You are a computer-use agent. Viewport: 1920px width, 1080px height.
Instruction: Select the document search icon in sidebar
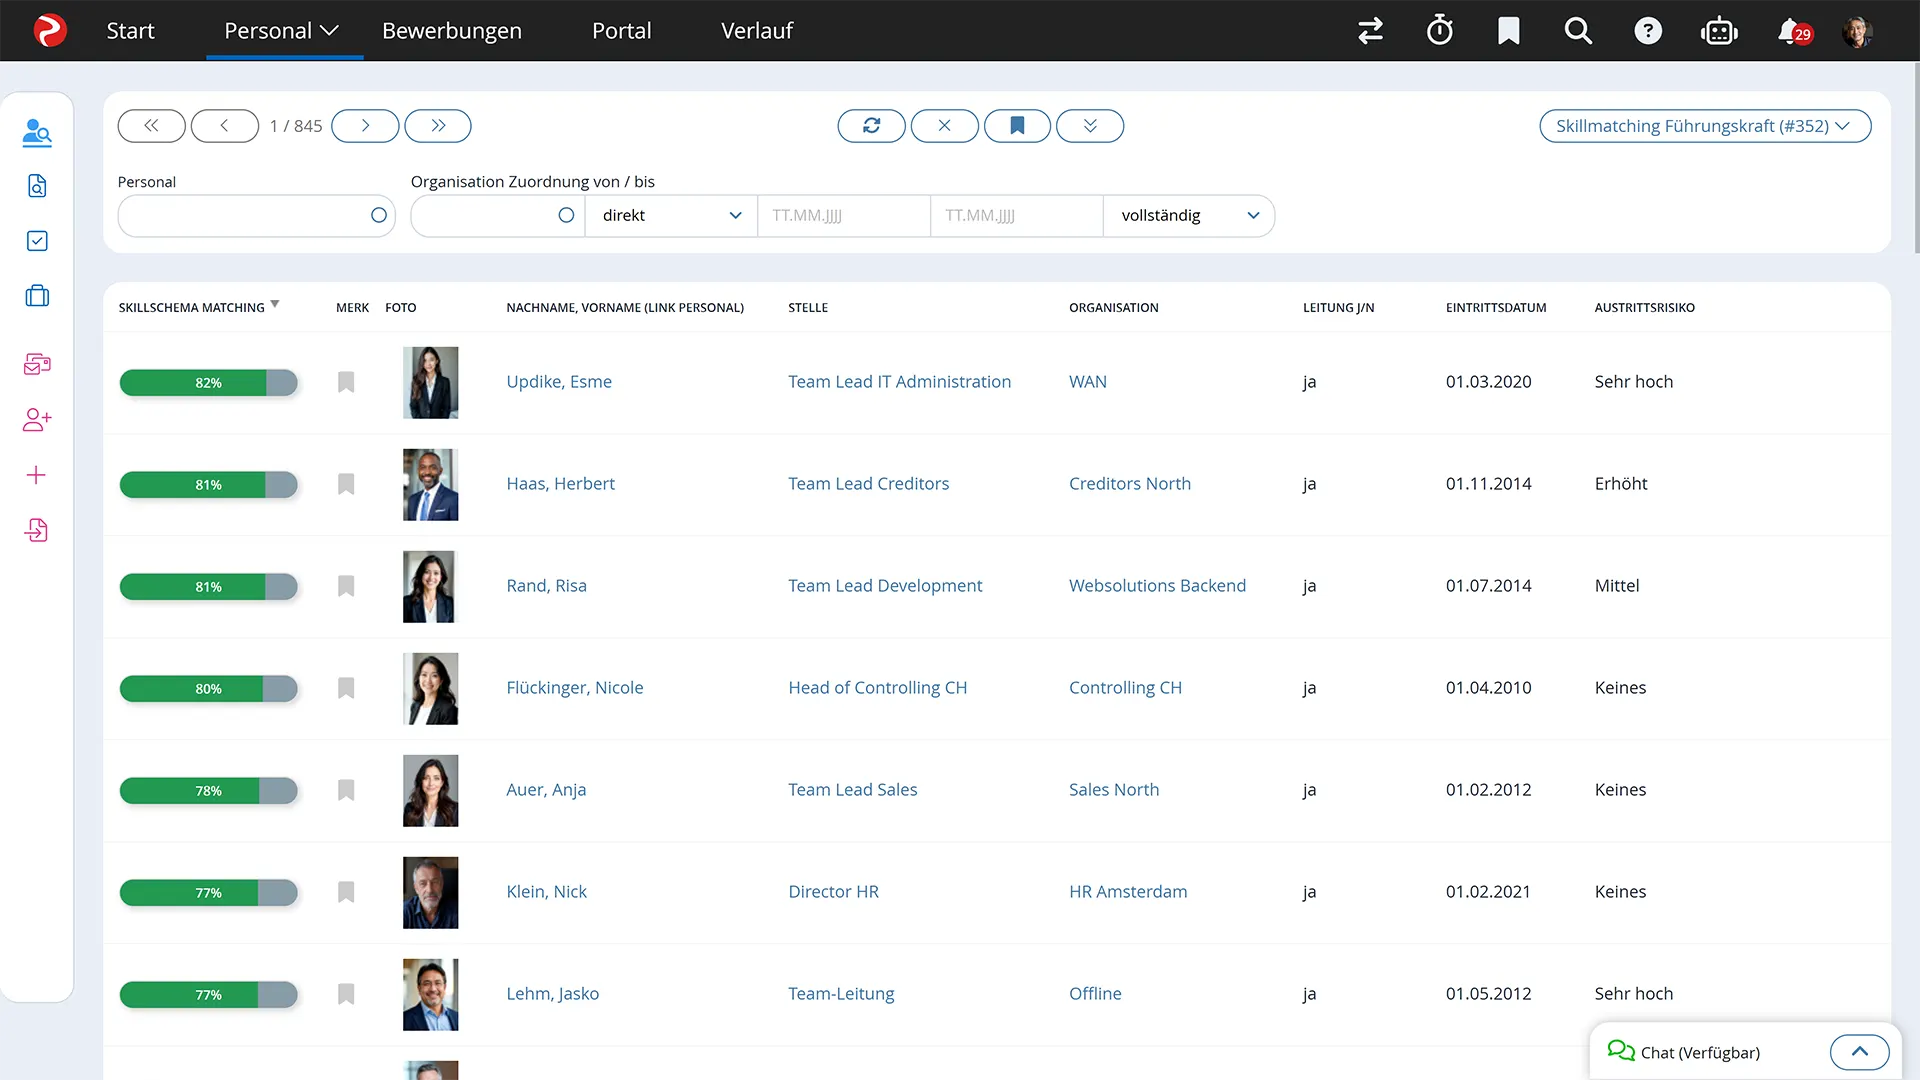pyautogui.click(x=37, y=186)
